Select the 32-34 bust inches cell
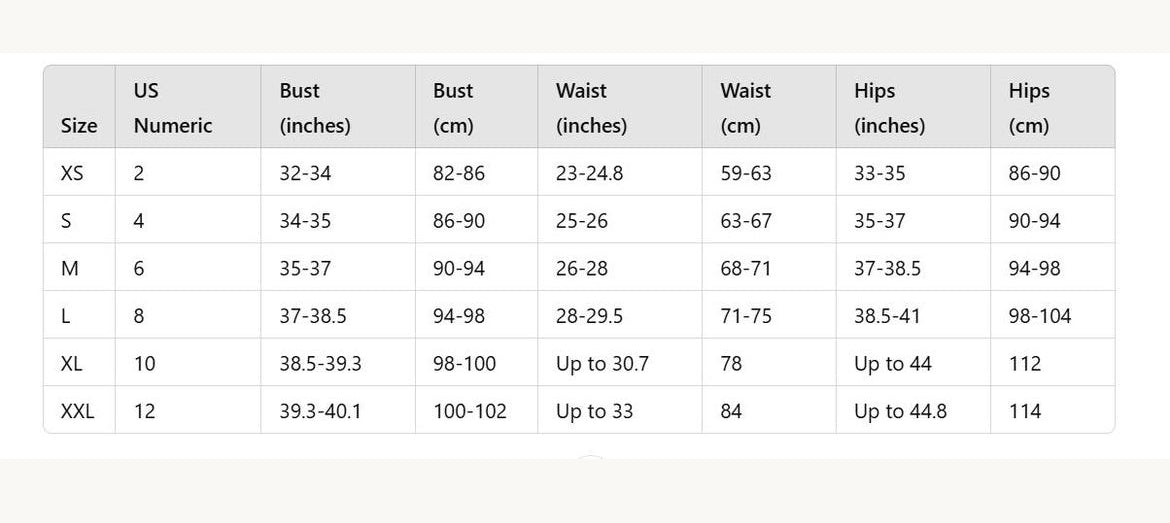Viewport: 1170px width, 523px height. (305, 173)
